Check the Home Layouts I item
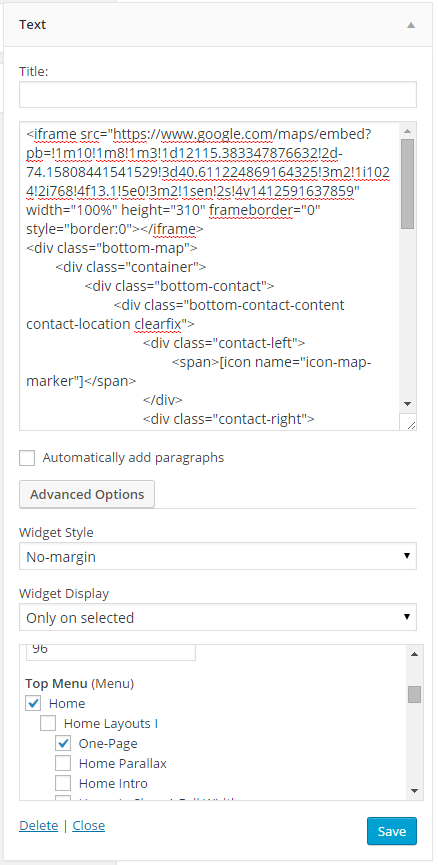This screenshot has height=865, width=438. [48, 723]
